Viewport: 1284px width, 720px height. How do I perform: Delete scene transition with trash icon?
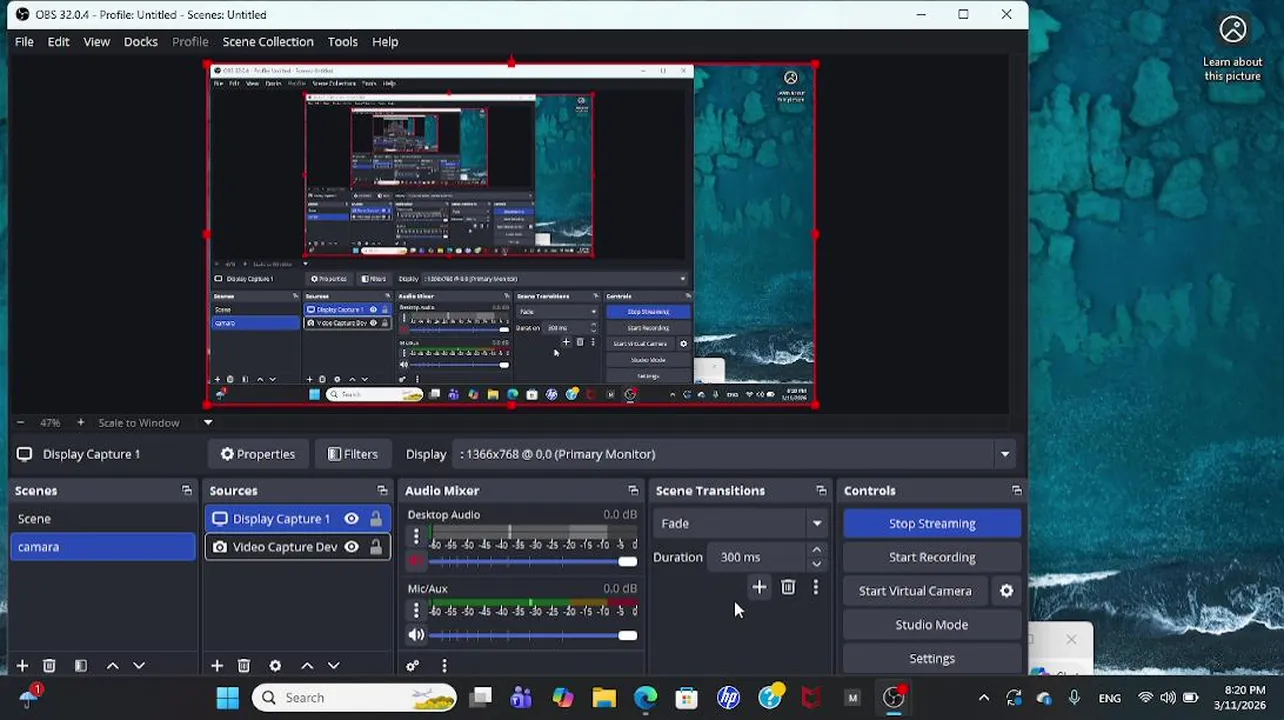tap(788, 588)
